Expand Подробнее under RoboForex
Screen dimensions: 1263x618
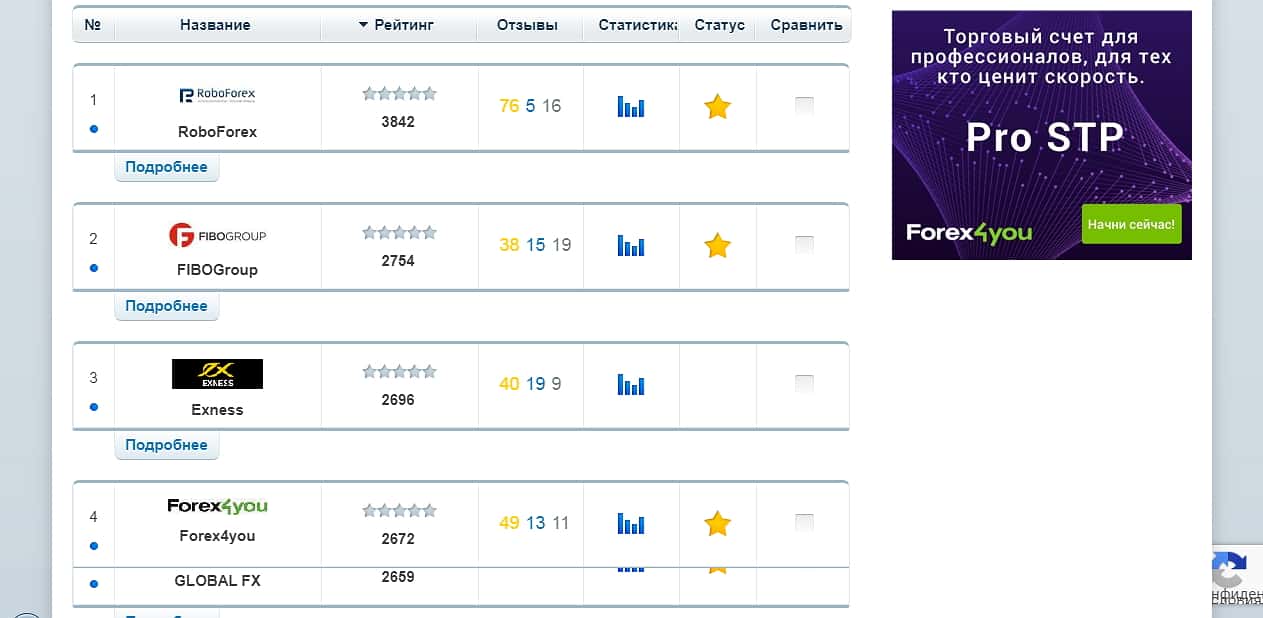click(x=166, y=167)
